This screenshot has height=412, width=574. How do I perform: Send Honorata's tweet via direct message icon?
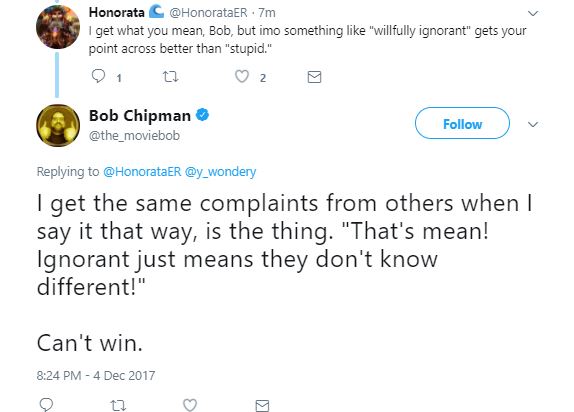[x=314, y=77]
